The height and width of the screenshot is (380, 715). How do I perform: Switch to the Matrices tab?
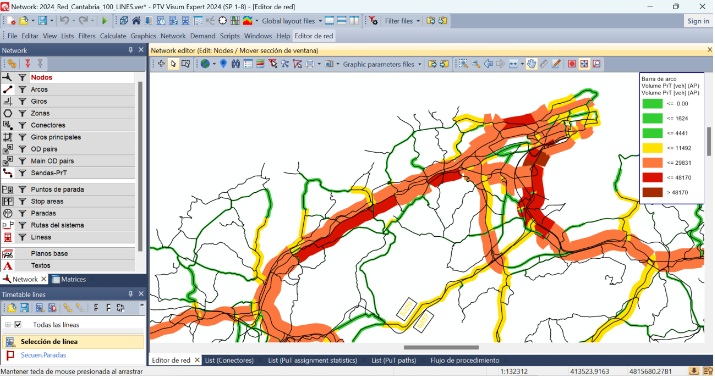click(68, 279)
